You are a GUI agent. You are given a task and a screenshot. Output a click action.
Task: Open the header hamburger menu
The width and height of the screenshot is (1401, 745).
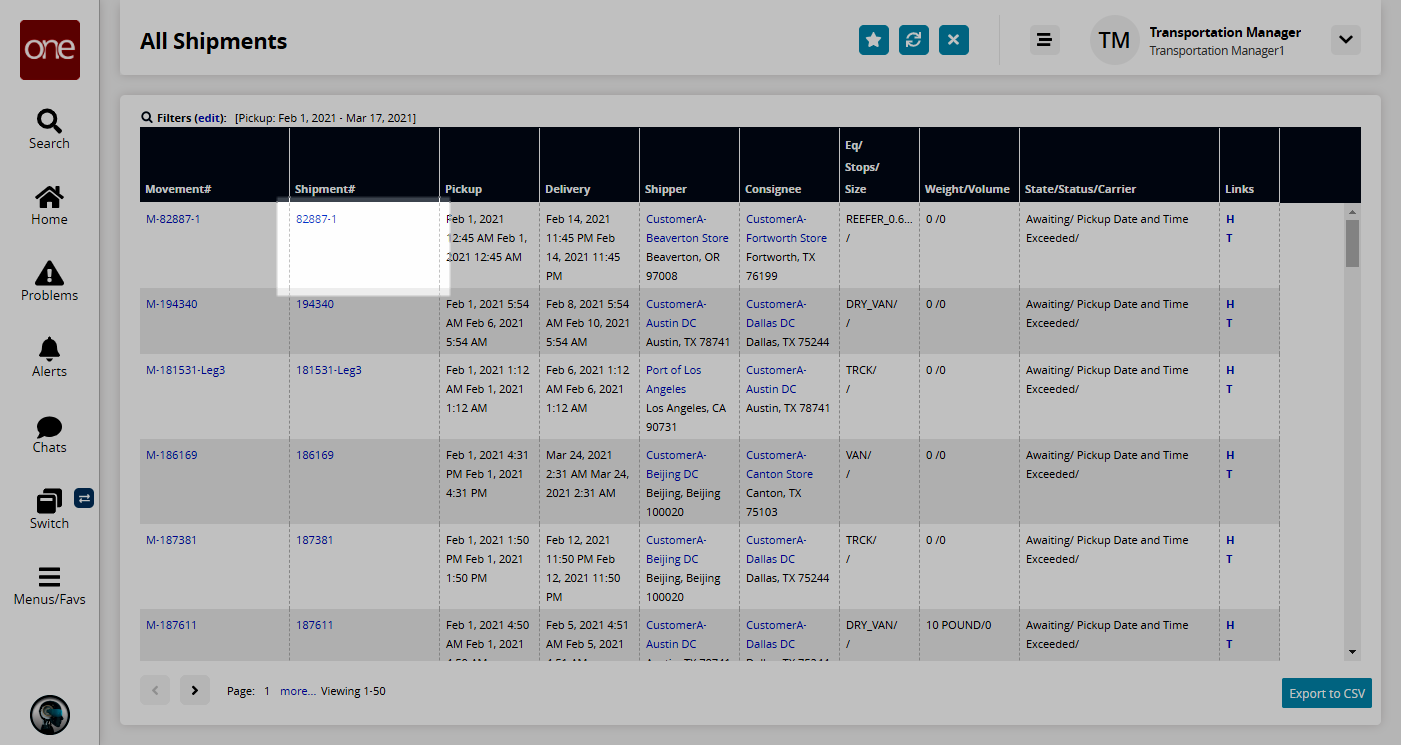point(1044,40)
